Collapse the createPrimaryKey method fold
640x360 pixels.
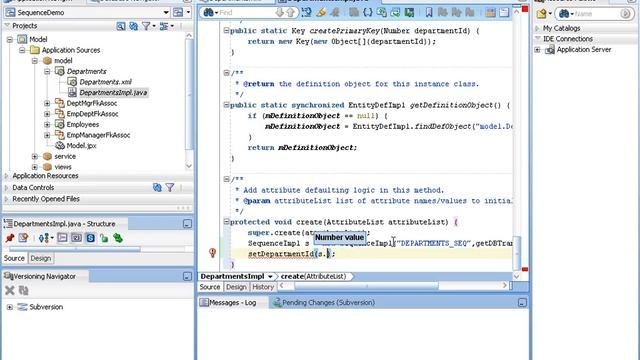226,30
